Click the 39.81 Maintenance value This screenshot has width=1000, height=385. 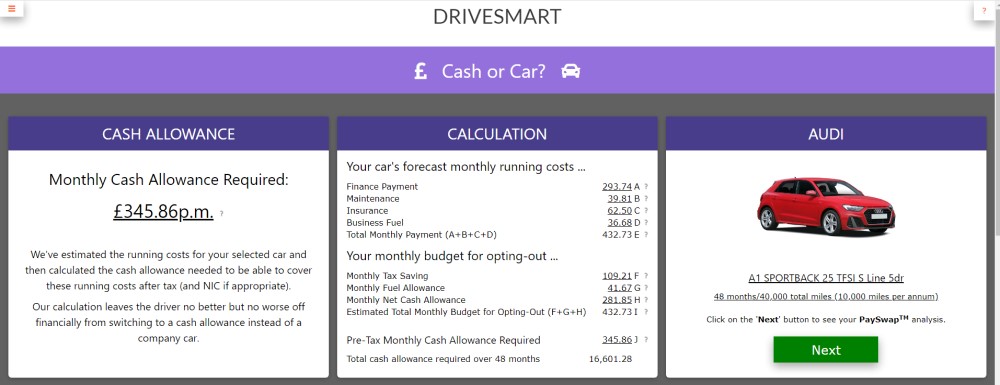pyautogui.click(x=619, y=199)
